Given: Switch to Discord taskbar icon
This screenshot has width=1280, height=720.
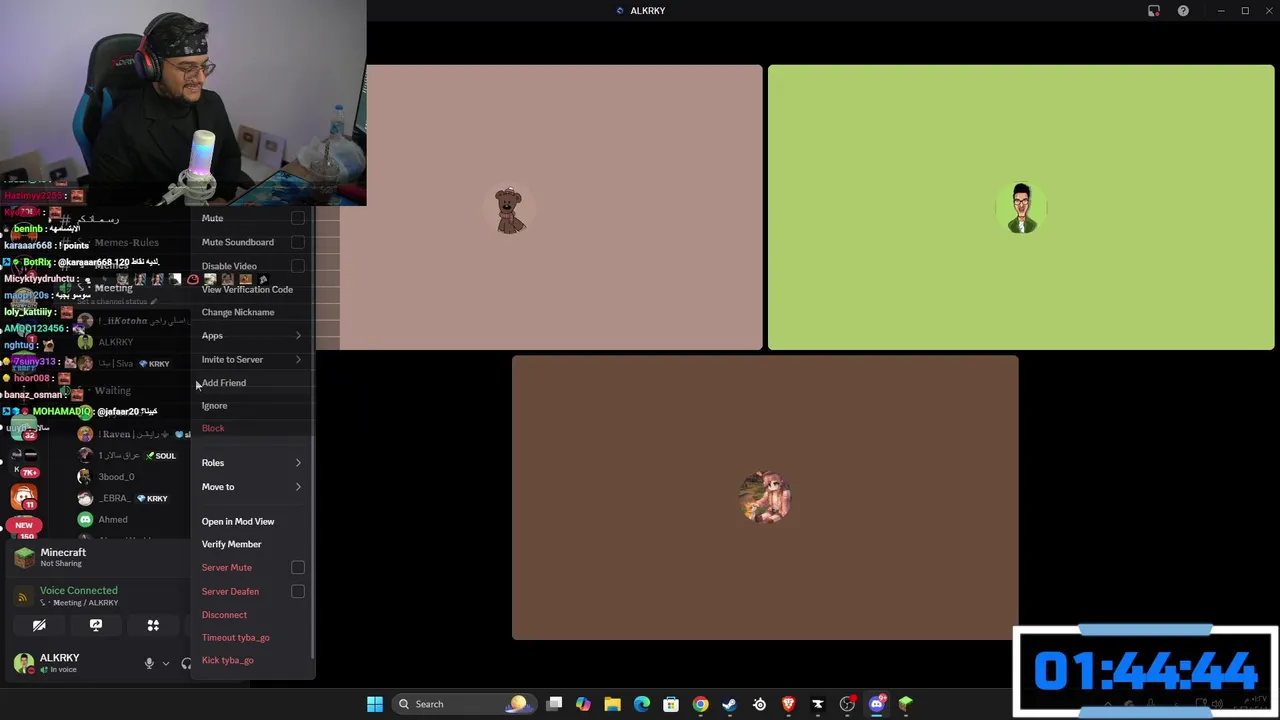Looking at the screenshot, I should (x=877, y=704).
